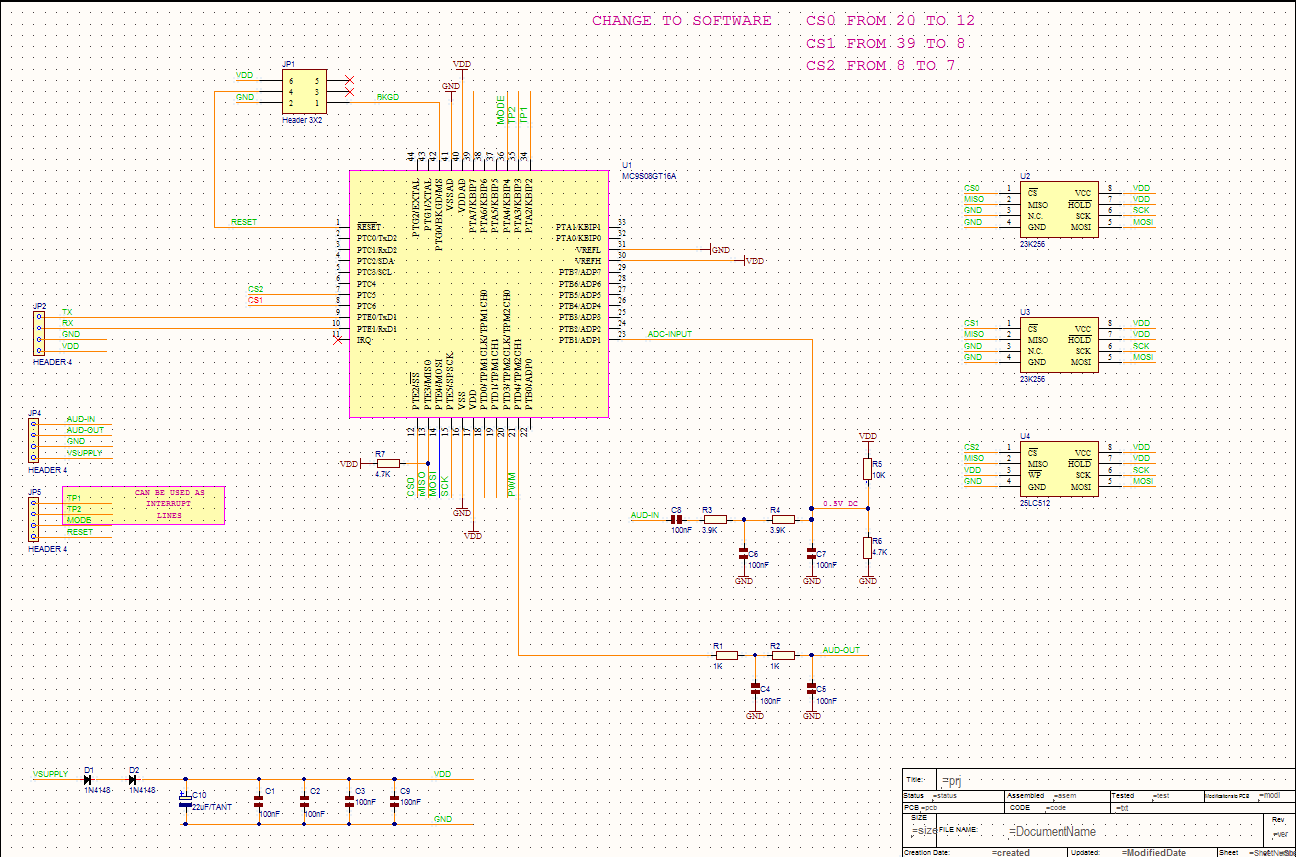This screenshot has width=1296, height=857.
Task: Select the JP1 Header 3X2 connector
Action: (303, 90)
